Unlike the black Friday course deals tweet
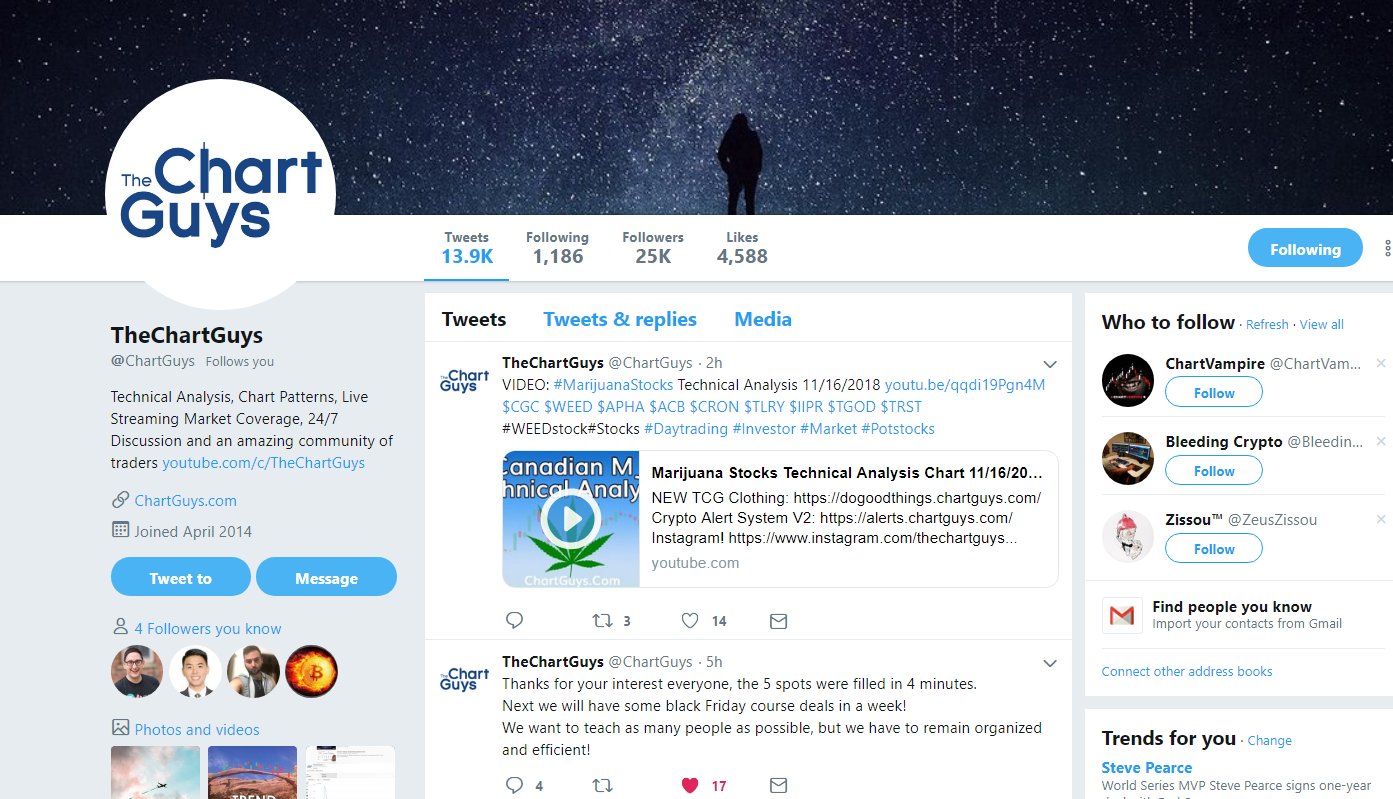Viewport: 1393px width, 799px height. [x=690, y=785]
